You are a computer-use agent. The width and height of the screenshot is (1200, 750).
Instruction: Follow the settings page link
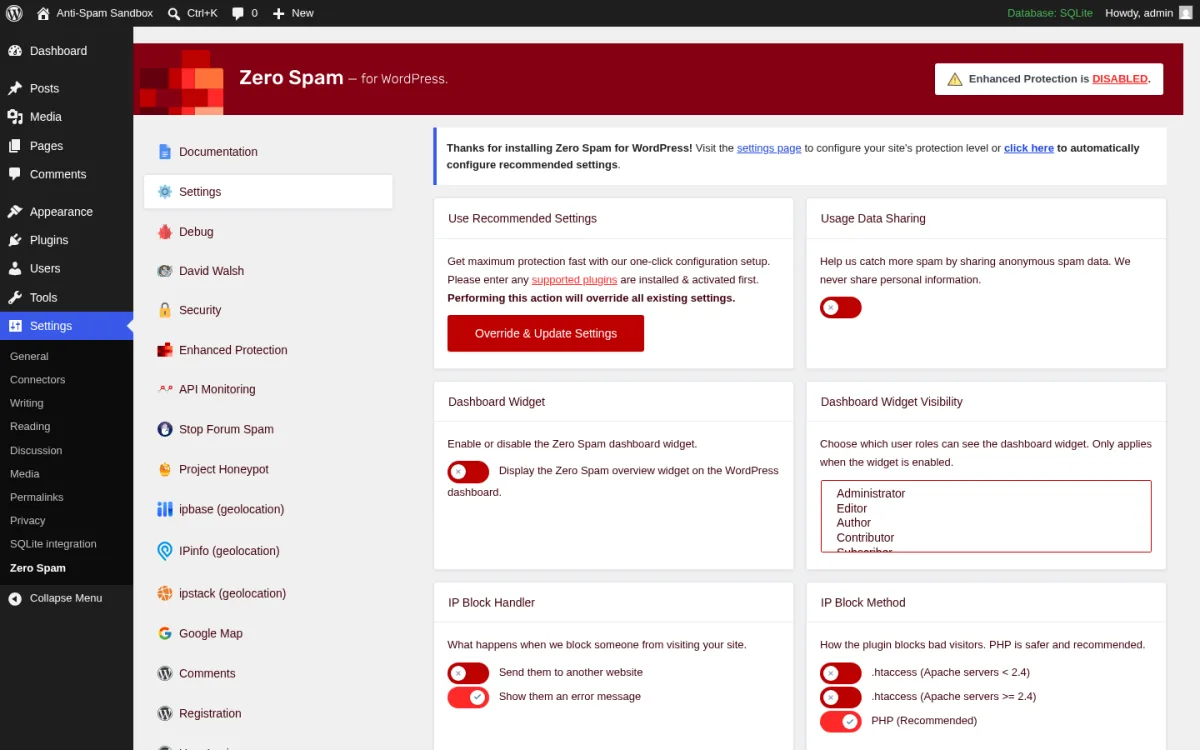pyautogui.click(x=769, y=148)
